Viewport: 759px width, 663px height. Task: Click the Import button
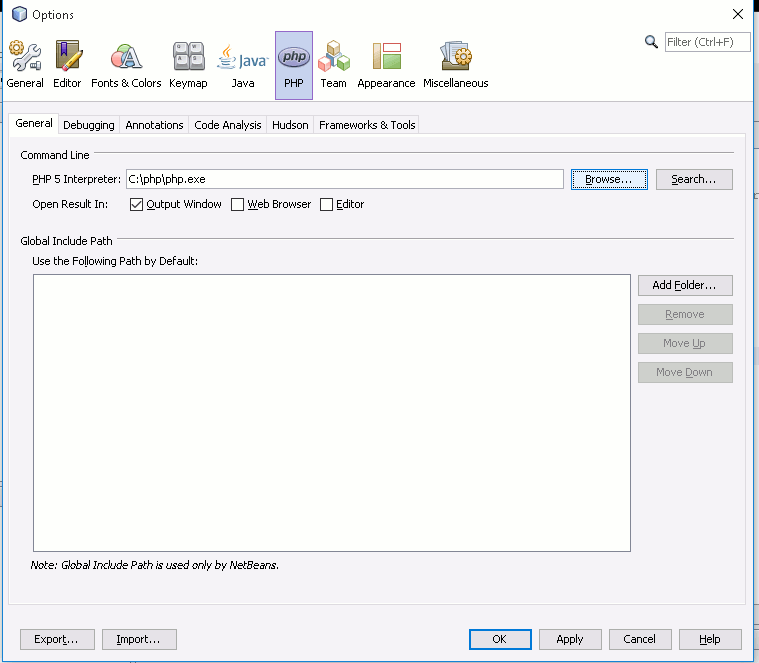[139, 639]
